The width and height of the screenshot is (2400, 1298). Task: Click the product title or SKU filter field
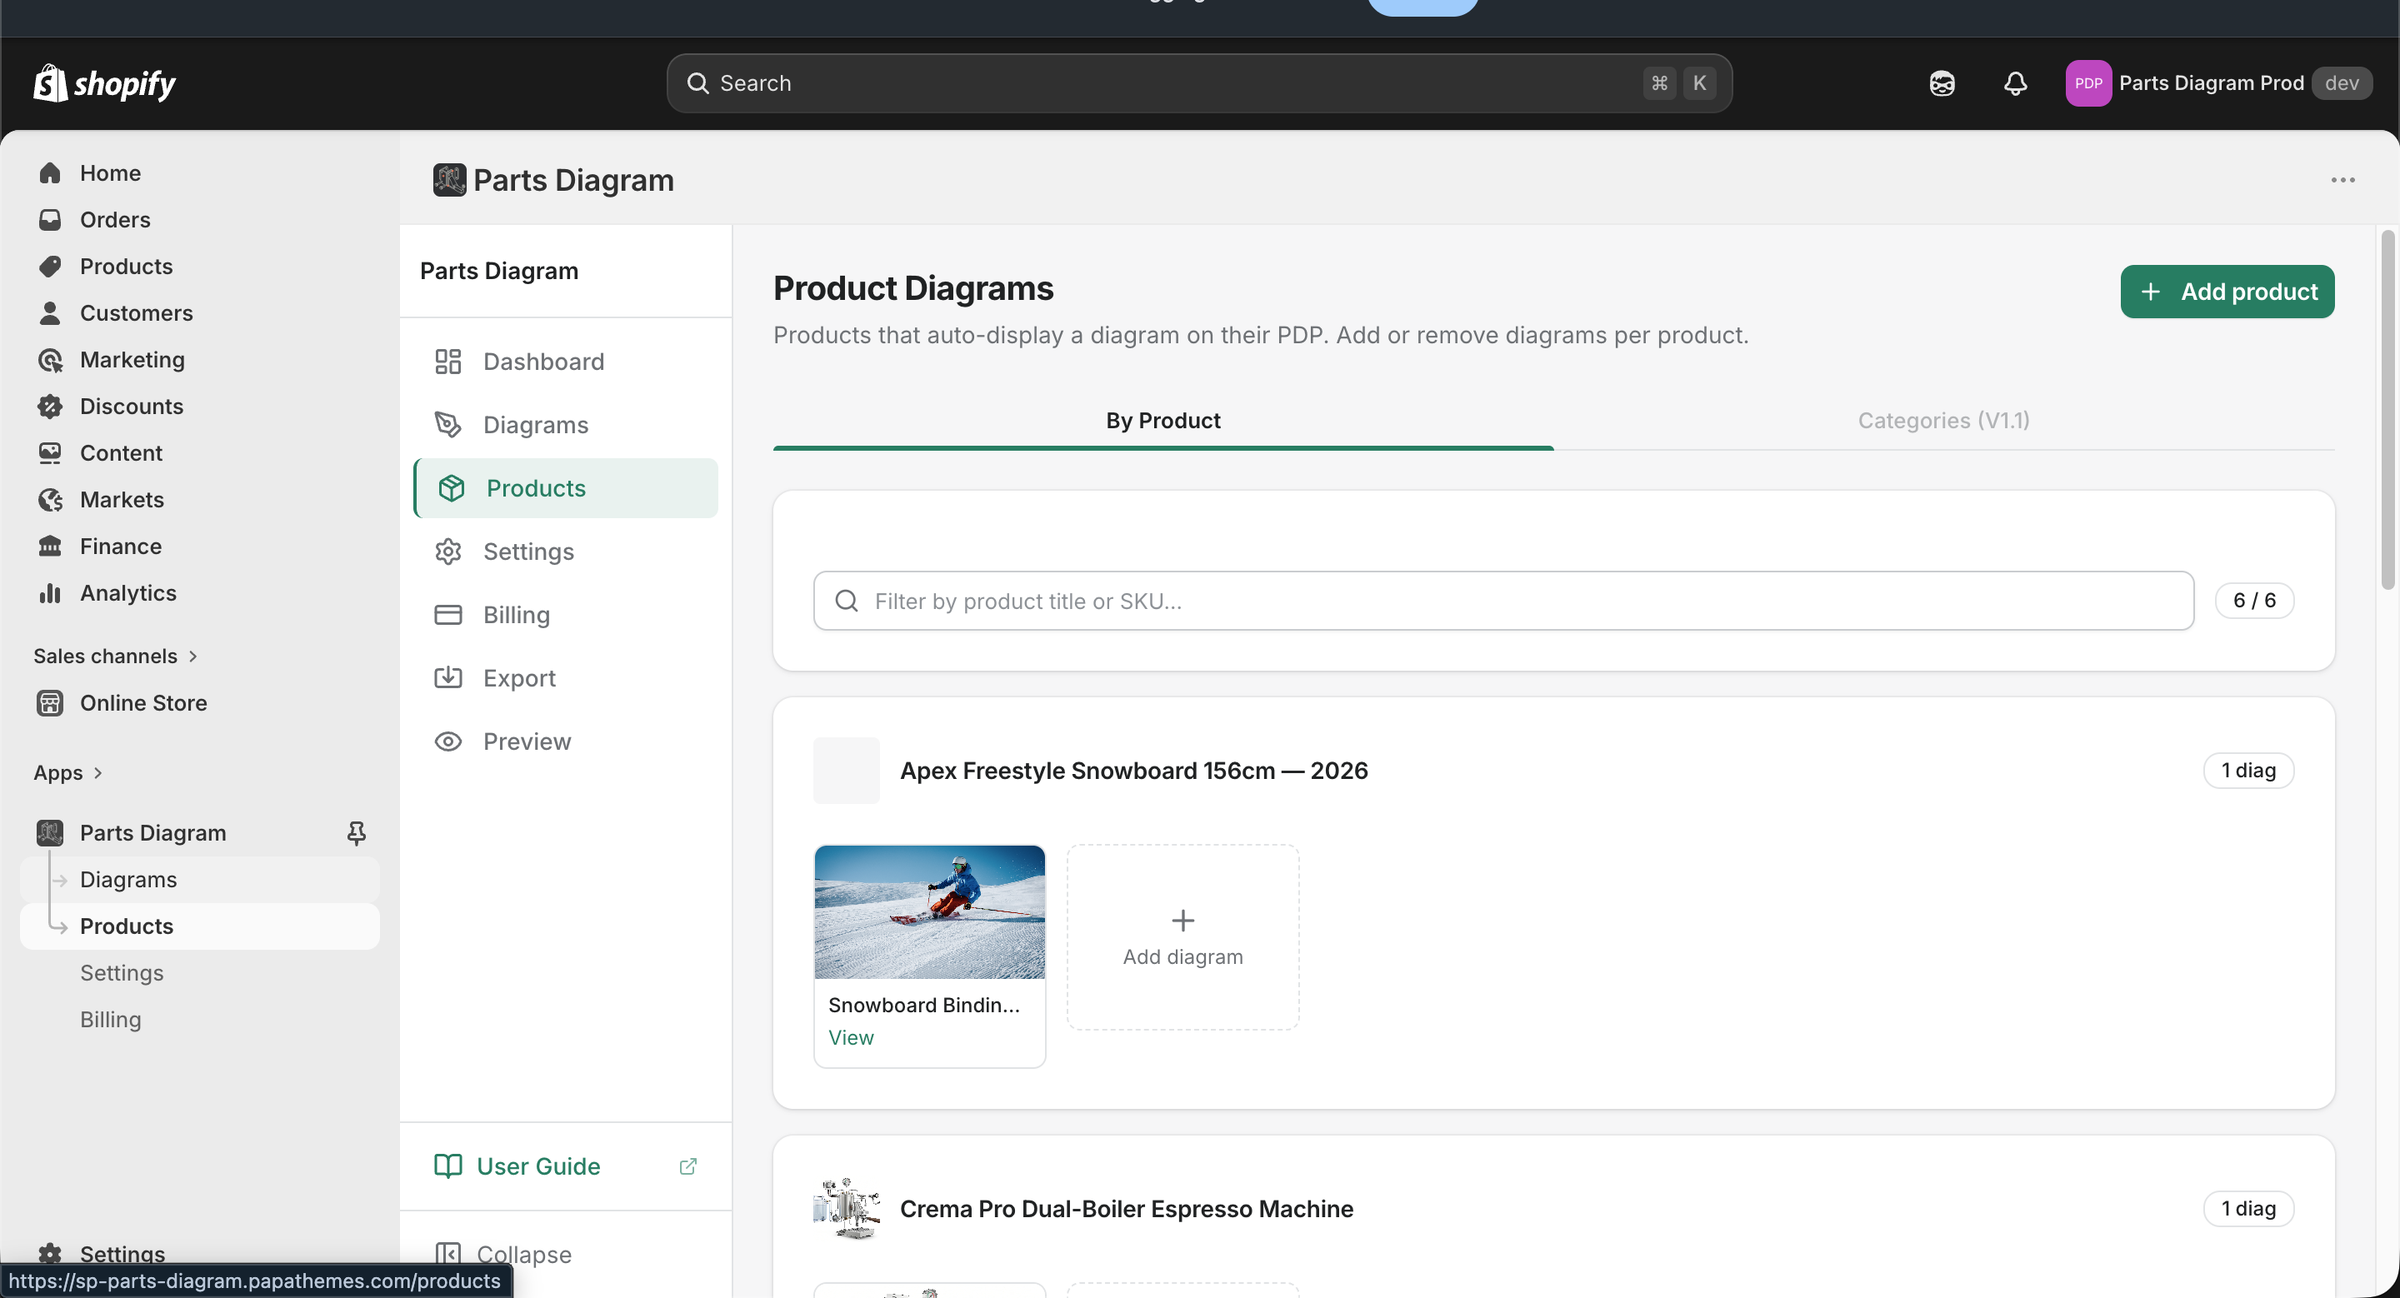(x=1503, y=601)
